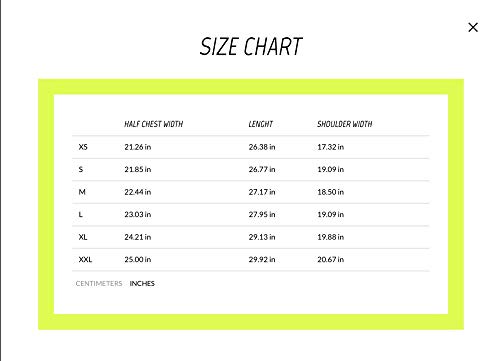The image size is (500, 361).
Task: Select the XL size row label
Action: point(83,237)
